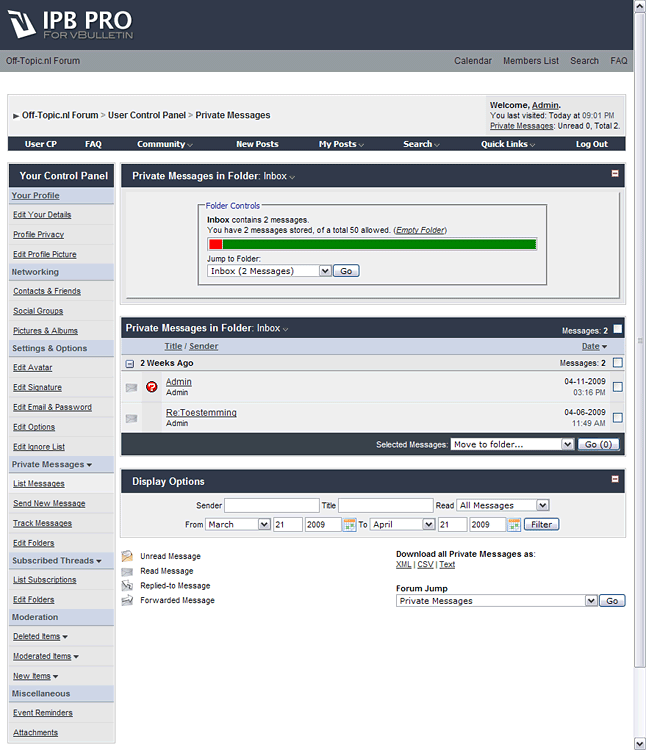Screen dimensions: 646x750
Task: Open the Quick Links menu
Action: coord(508,144)
